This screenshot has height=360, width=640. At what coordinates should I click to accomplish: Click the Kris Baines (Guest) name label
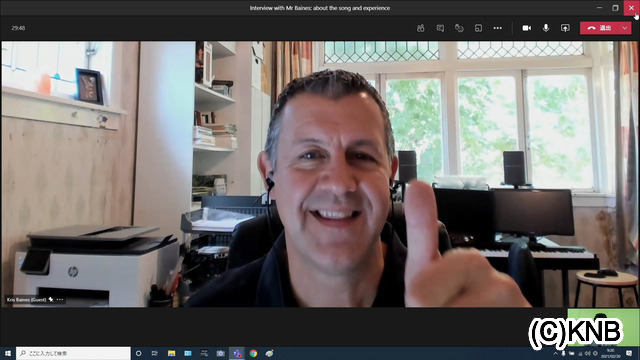27,300
